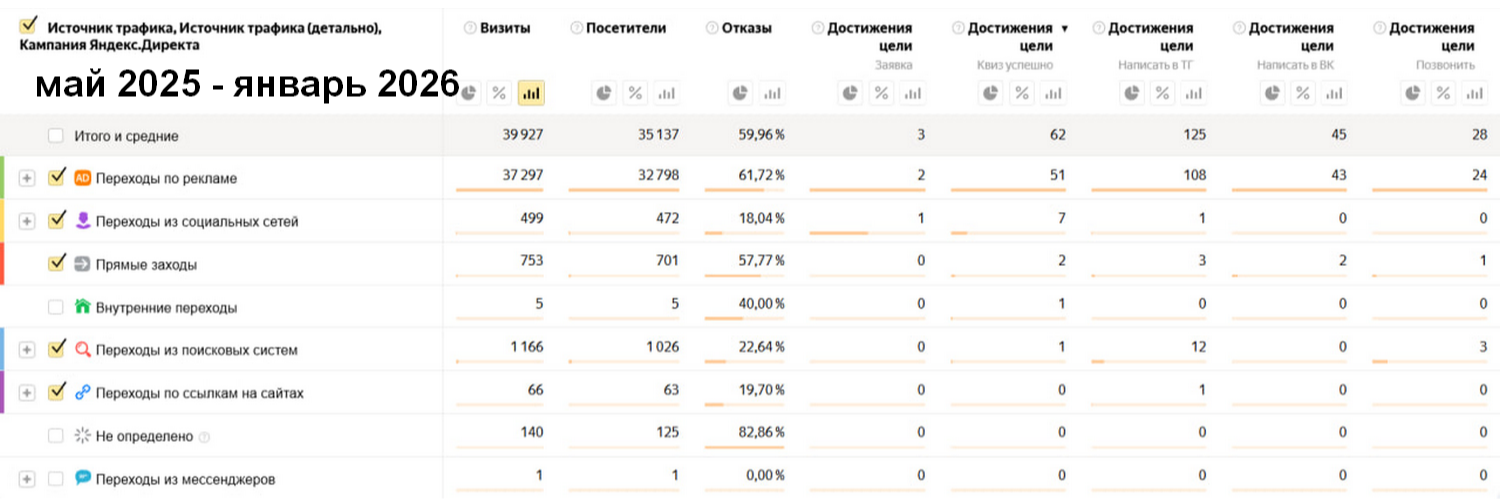Click bar chart icon under Отказы column
The height and width of the screenshot is (499, 1500).
771,93
